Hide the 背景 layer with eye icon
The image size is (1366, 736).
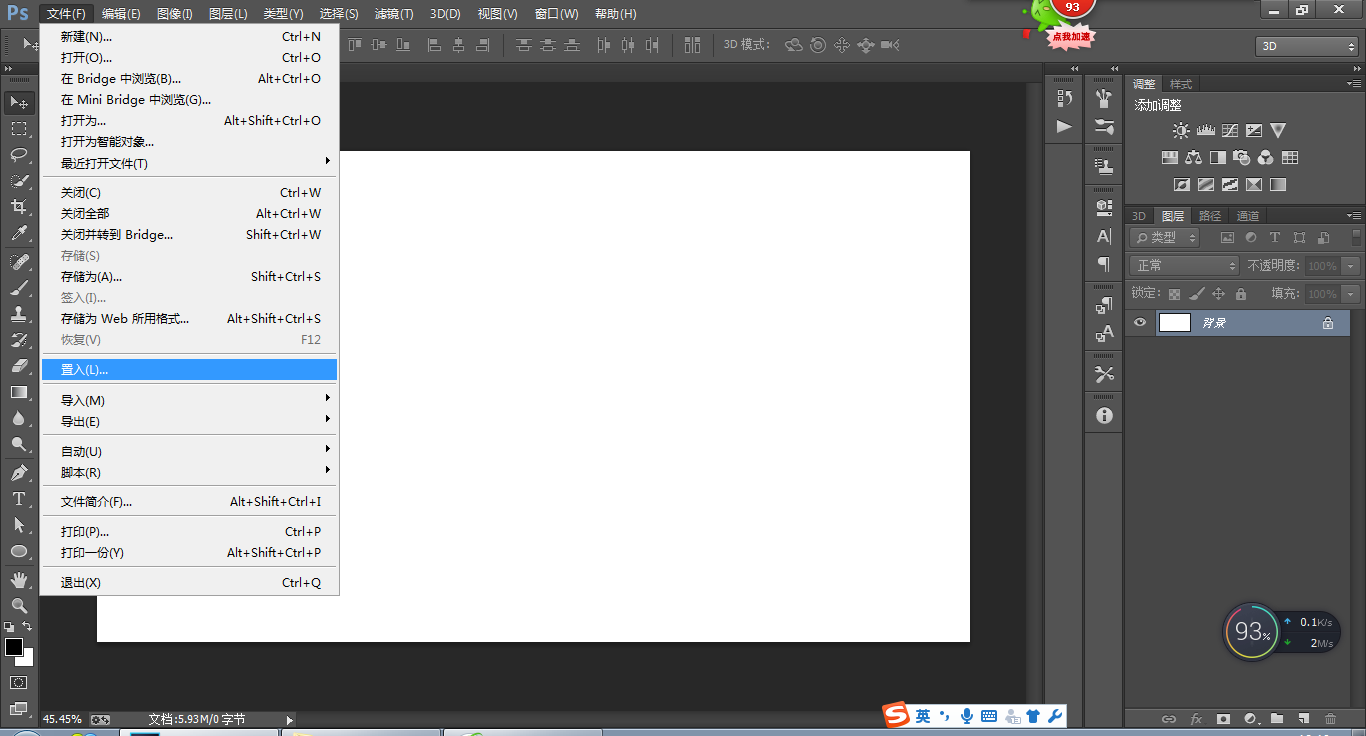click(x=1139, y=323)
